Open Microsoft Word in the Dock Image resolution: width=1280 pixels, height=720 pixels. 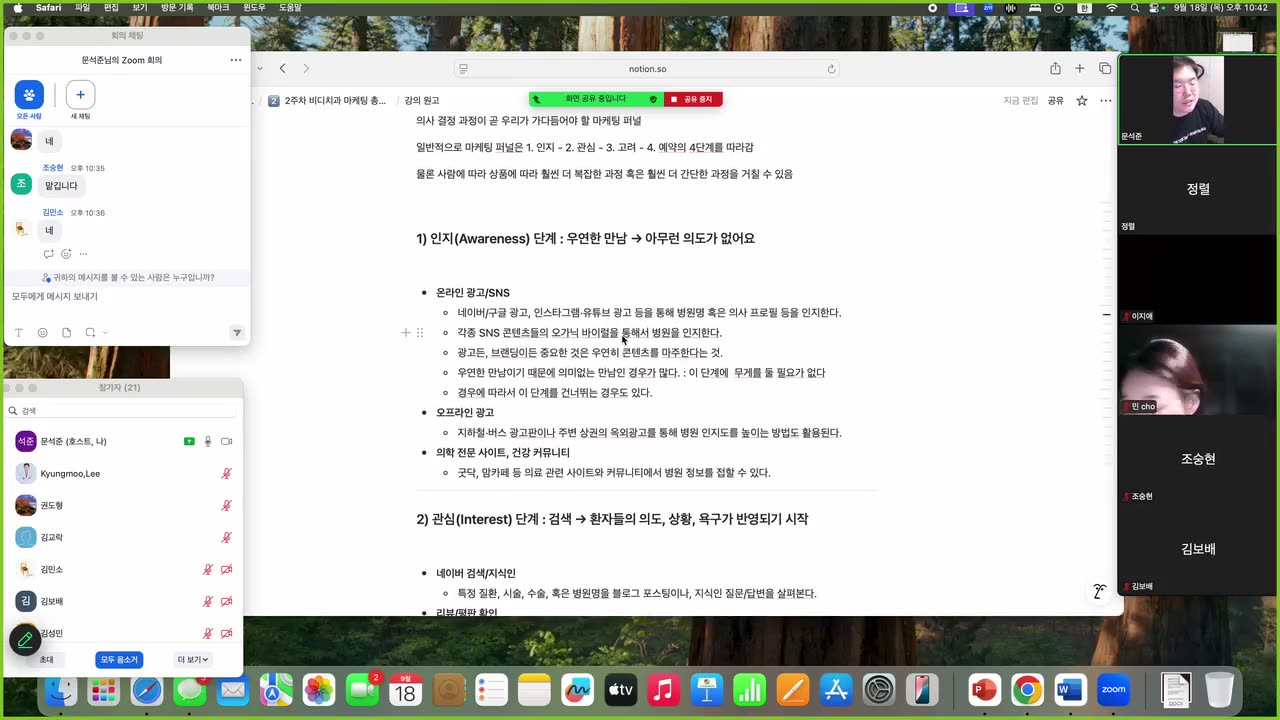[x=1070, y=690]
